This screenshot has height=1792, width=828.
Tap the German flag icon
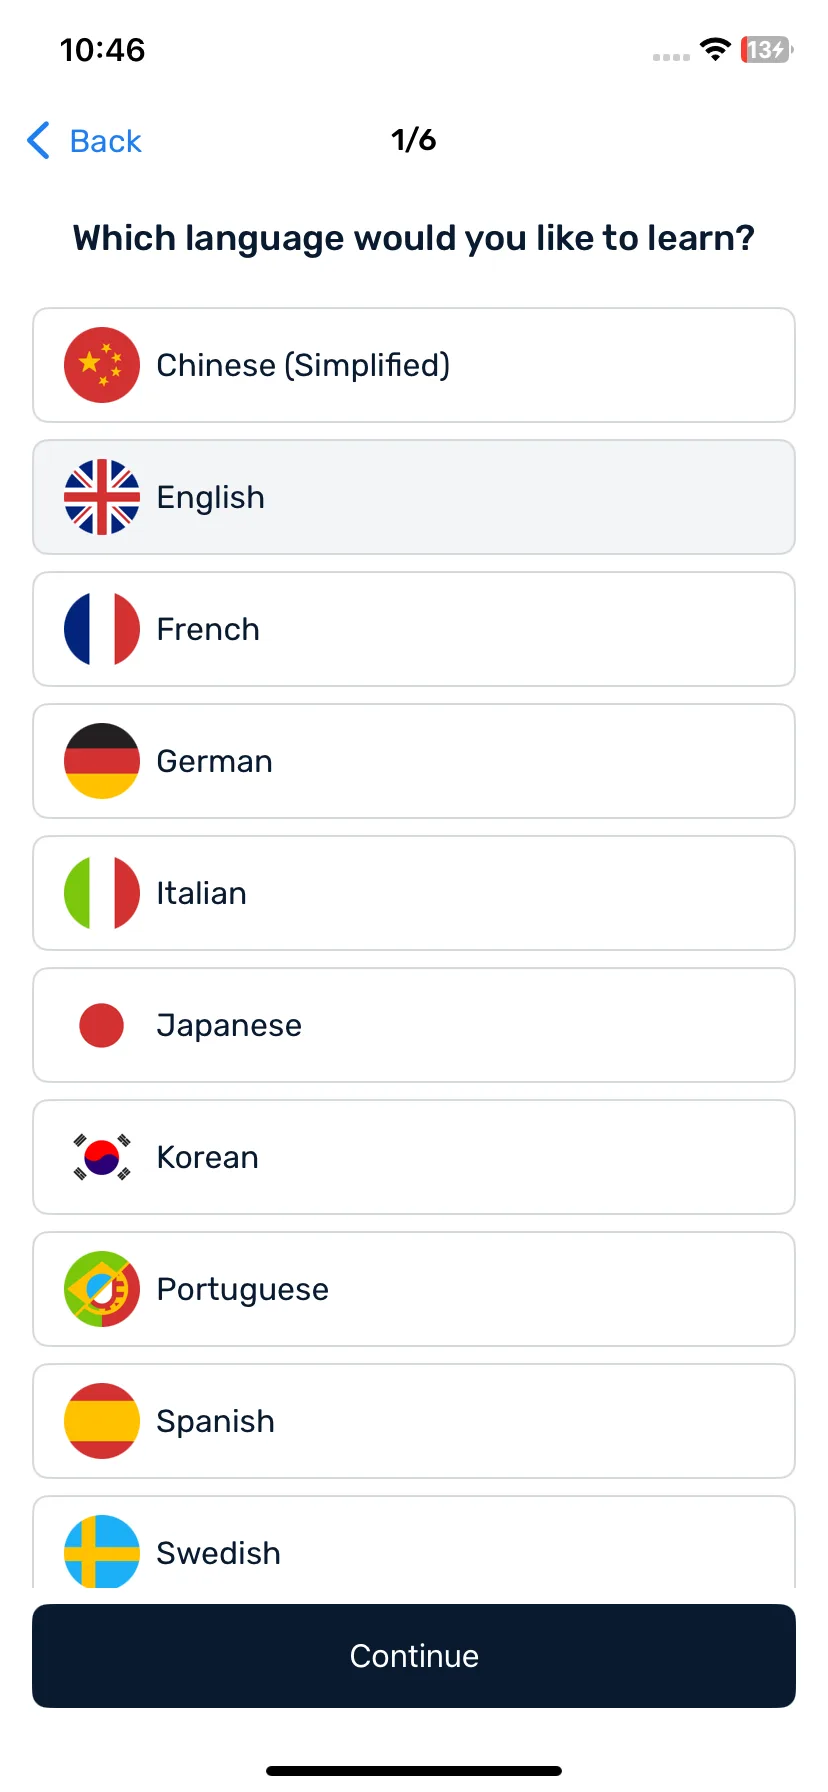[x=102, y=761]
